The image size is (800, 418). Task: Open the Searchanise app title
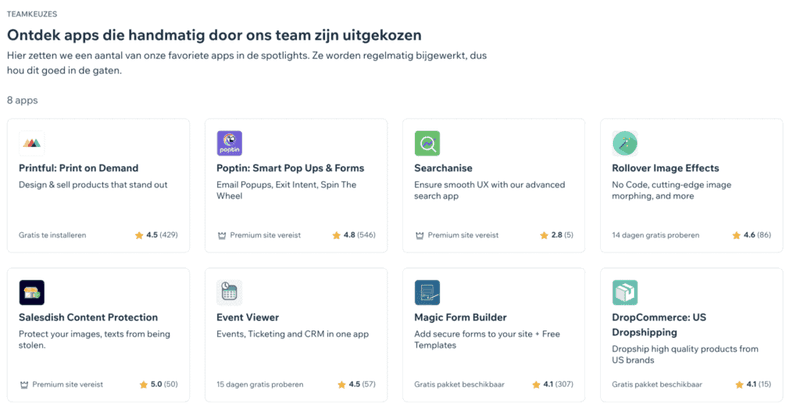[443, 168]
